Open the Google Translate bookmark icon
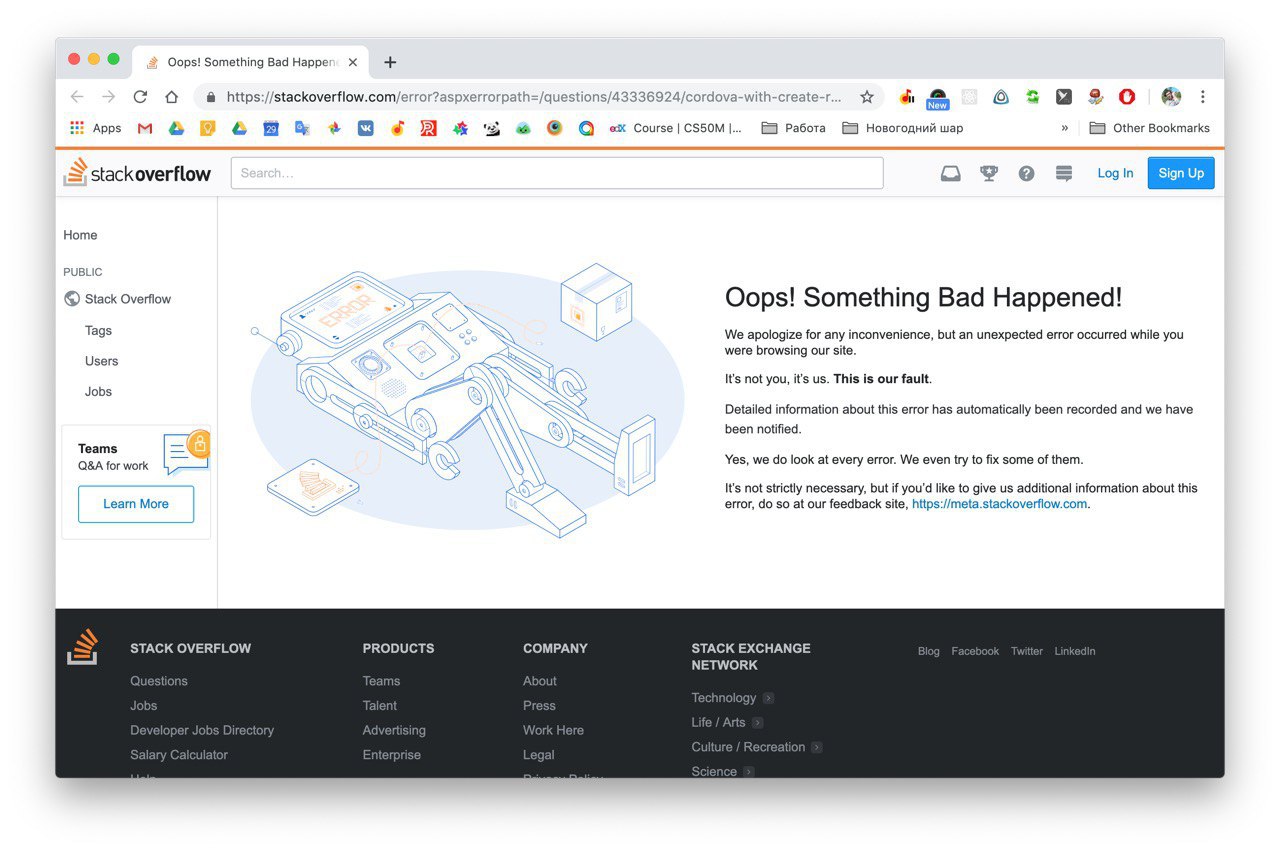The height and width of the screenshot is (851, 1280). [x=302, y=128]
